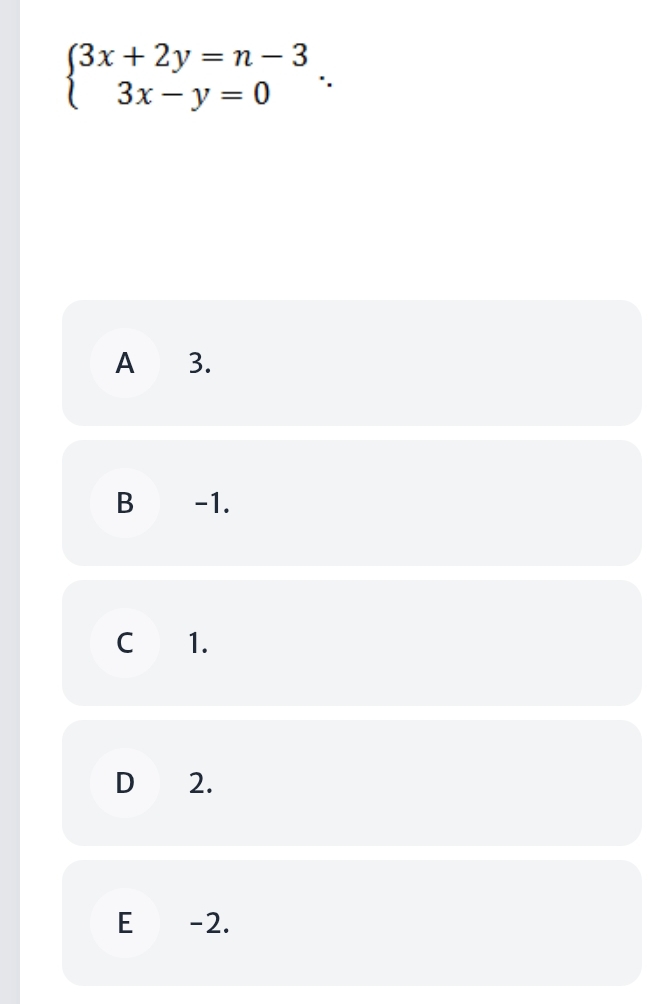Click the answer text "3."

pyautogui.click(x=200, y=363)
